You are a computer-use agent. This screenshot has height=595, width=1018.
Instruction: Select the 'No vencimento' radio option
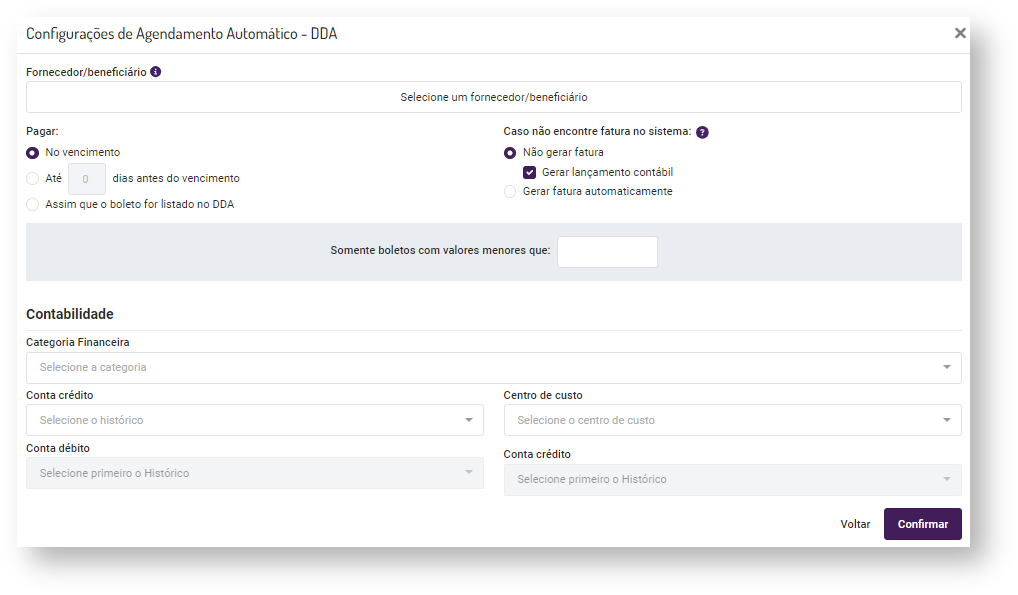(x=33, y=153)
